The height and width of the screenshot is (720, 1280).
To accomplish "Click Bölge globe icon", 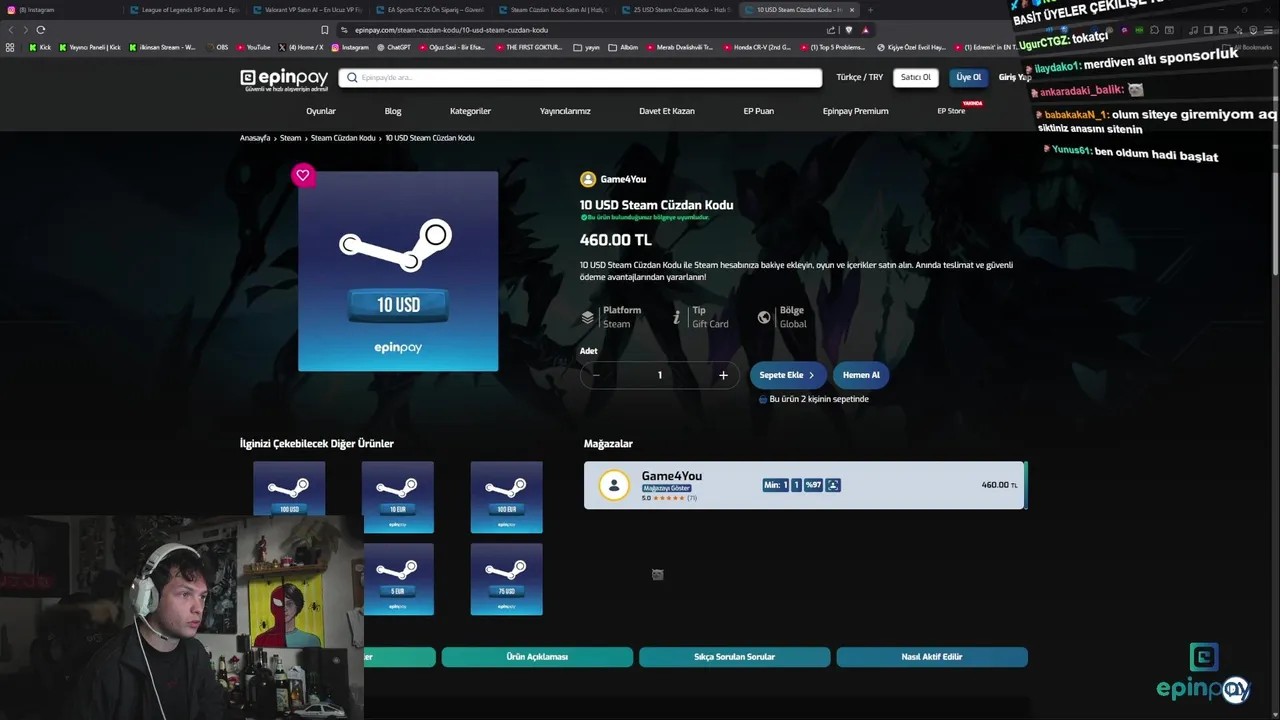I will 764,317.
